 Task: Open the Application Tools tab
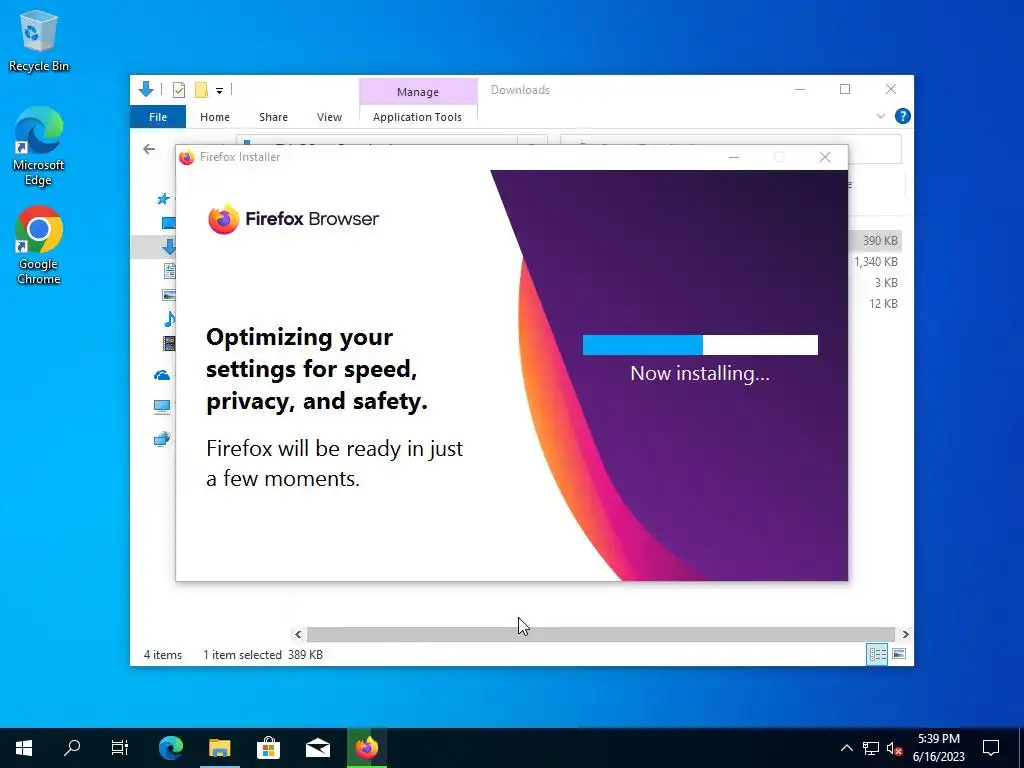(x=417, y=117)
